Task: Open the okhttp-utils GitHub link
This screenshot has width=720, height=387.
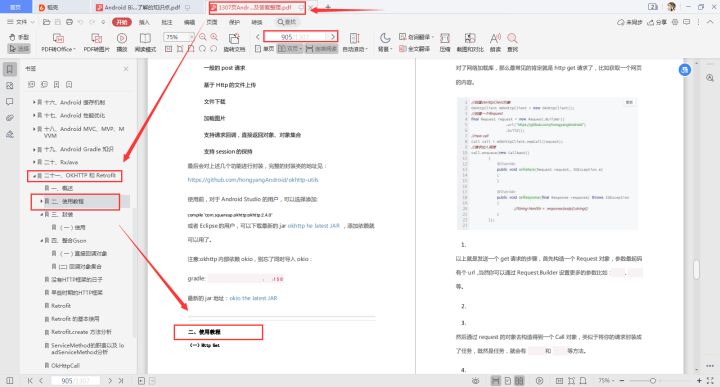Action: coord(253,180)
